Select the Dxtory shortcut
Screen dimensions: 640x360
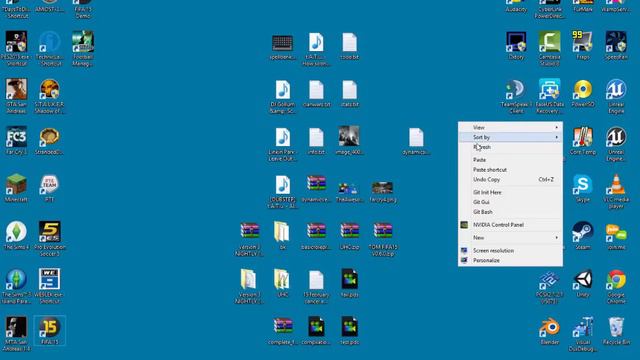516,45
